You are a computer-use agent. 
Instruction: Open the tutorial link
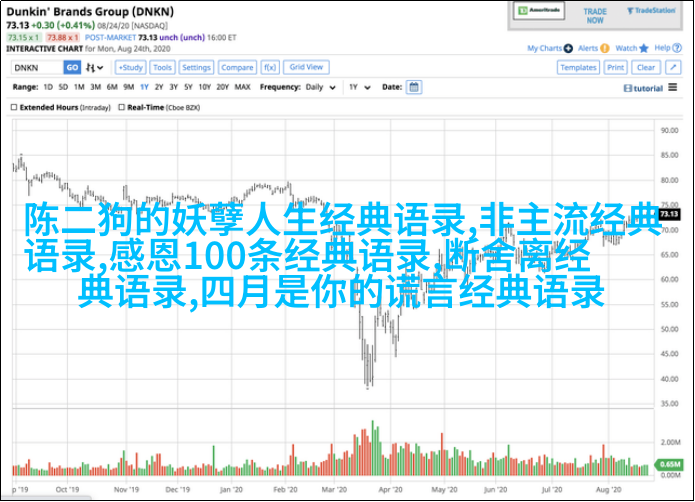point(648,89)
